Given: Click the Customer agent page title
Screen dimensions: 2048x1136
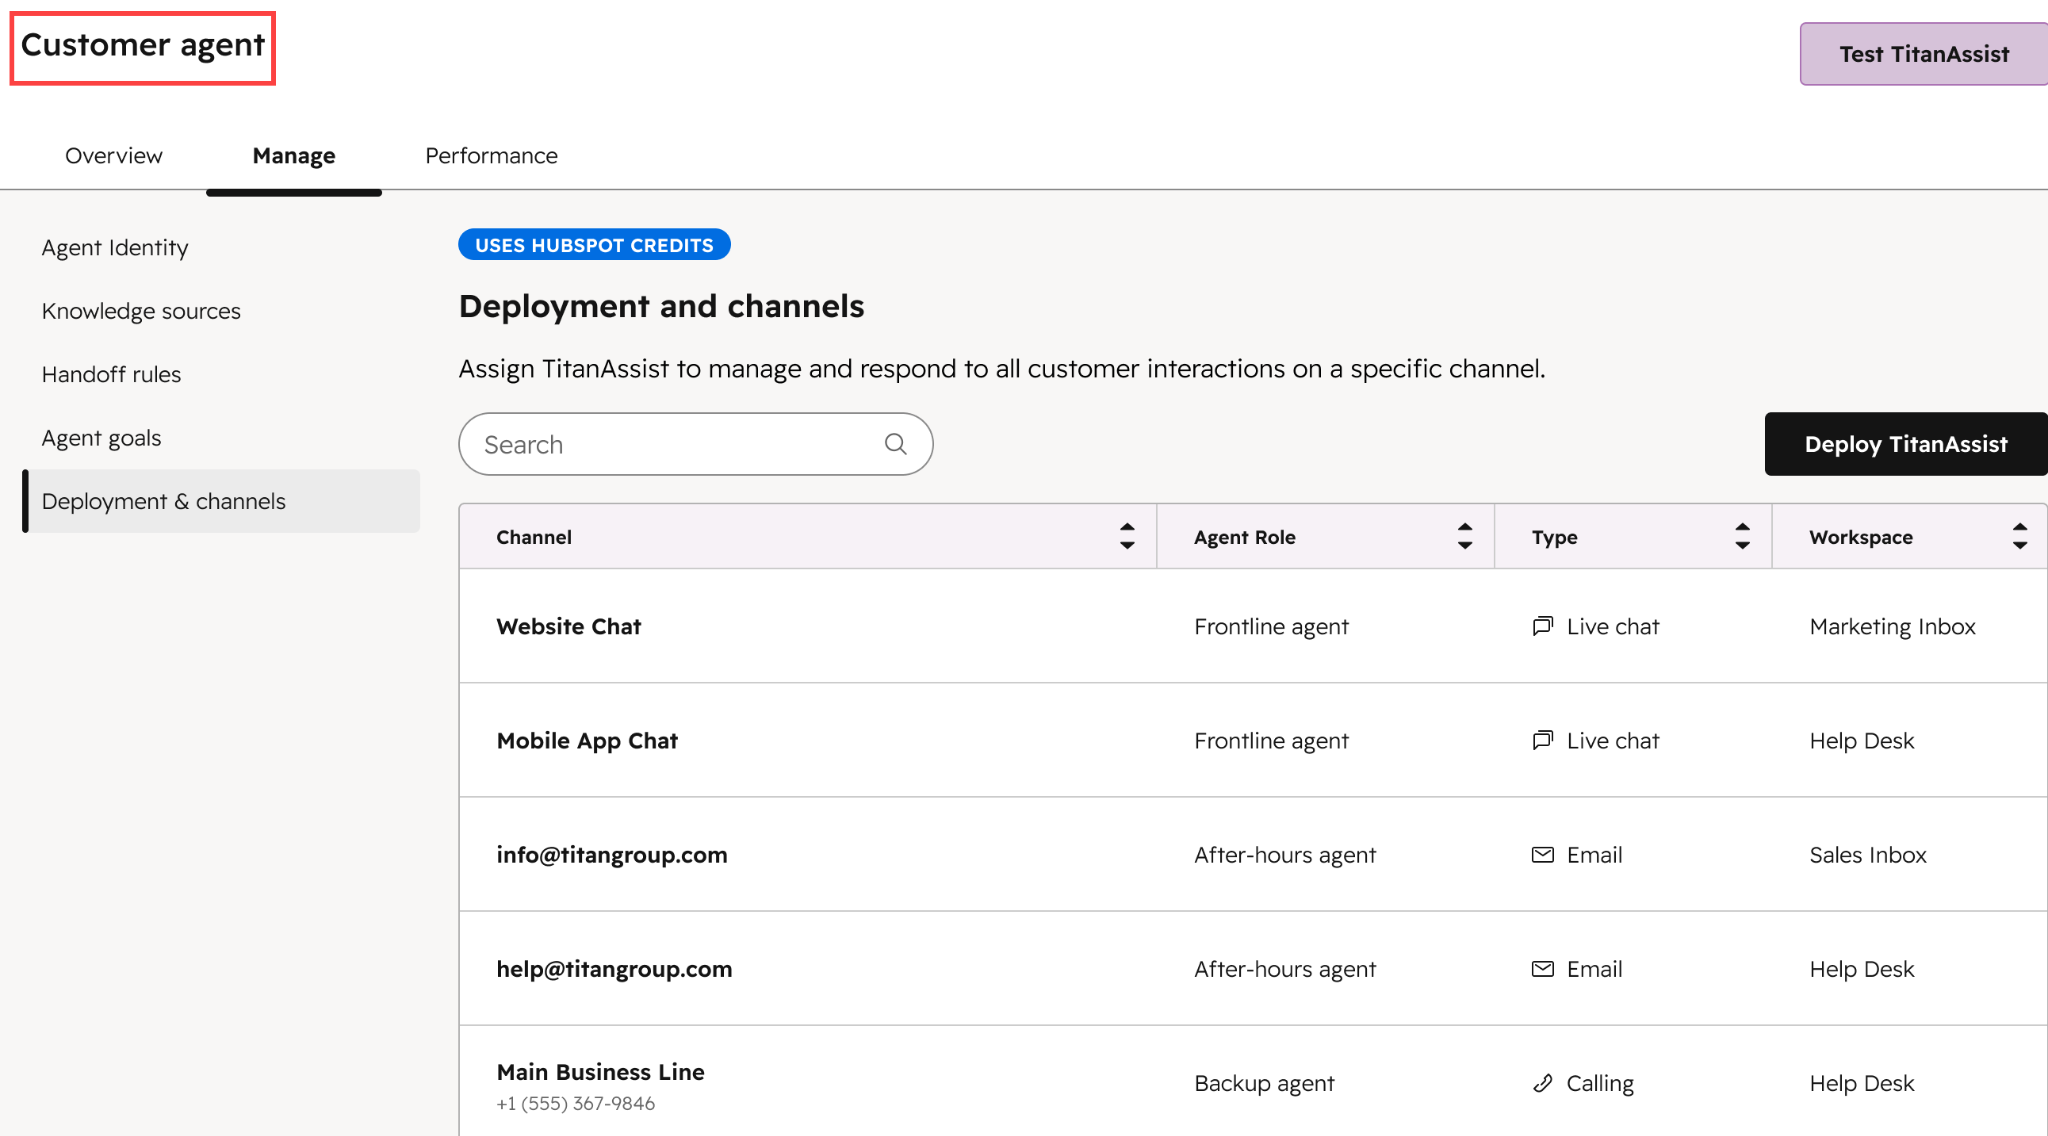Looking at the screenshot, I should click(143, 46).
